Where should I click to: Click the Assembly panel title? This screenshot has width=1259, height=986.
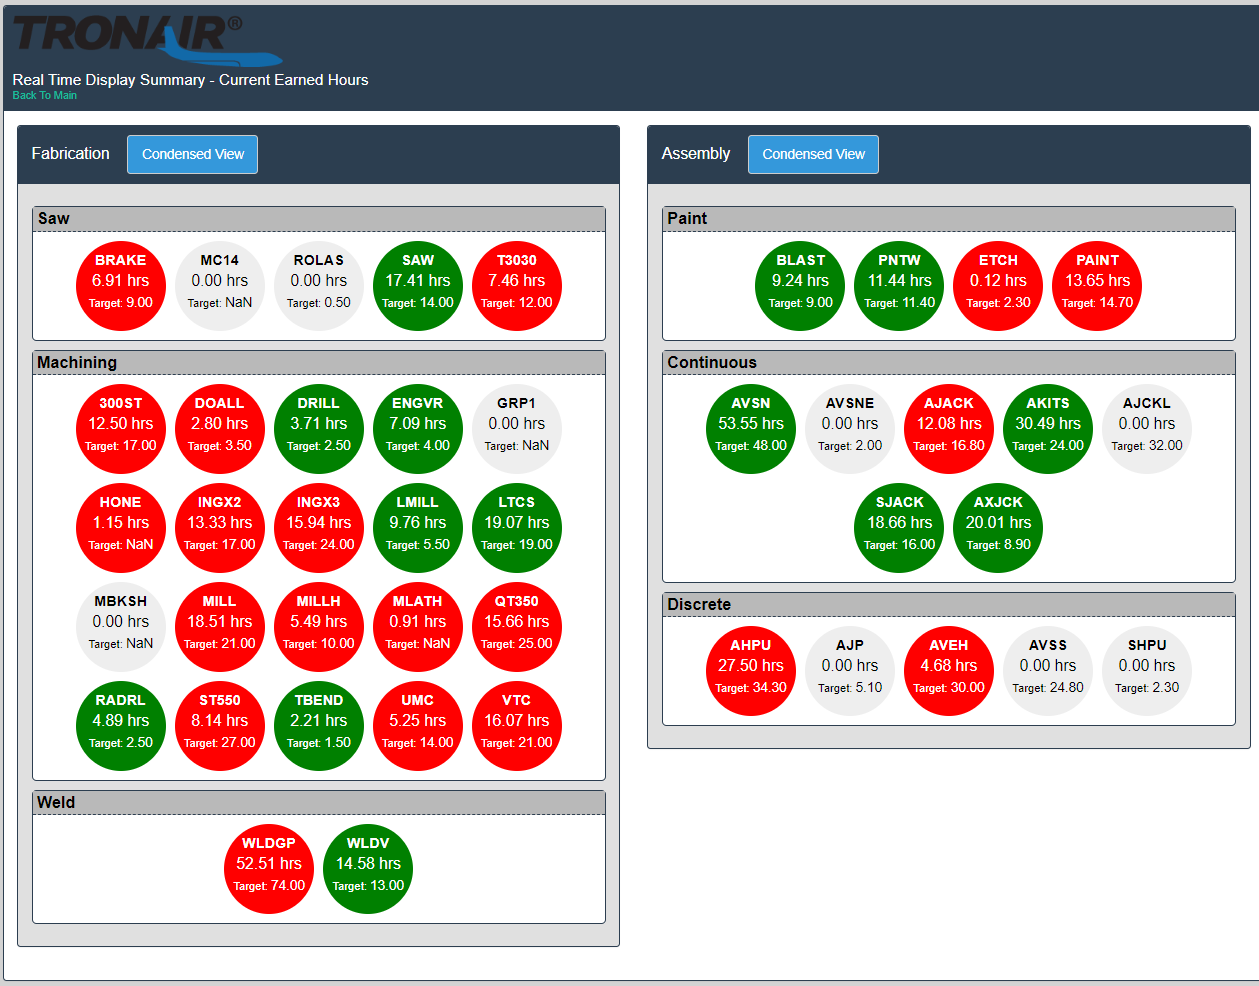coord(696,154)
